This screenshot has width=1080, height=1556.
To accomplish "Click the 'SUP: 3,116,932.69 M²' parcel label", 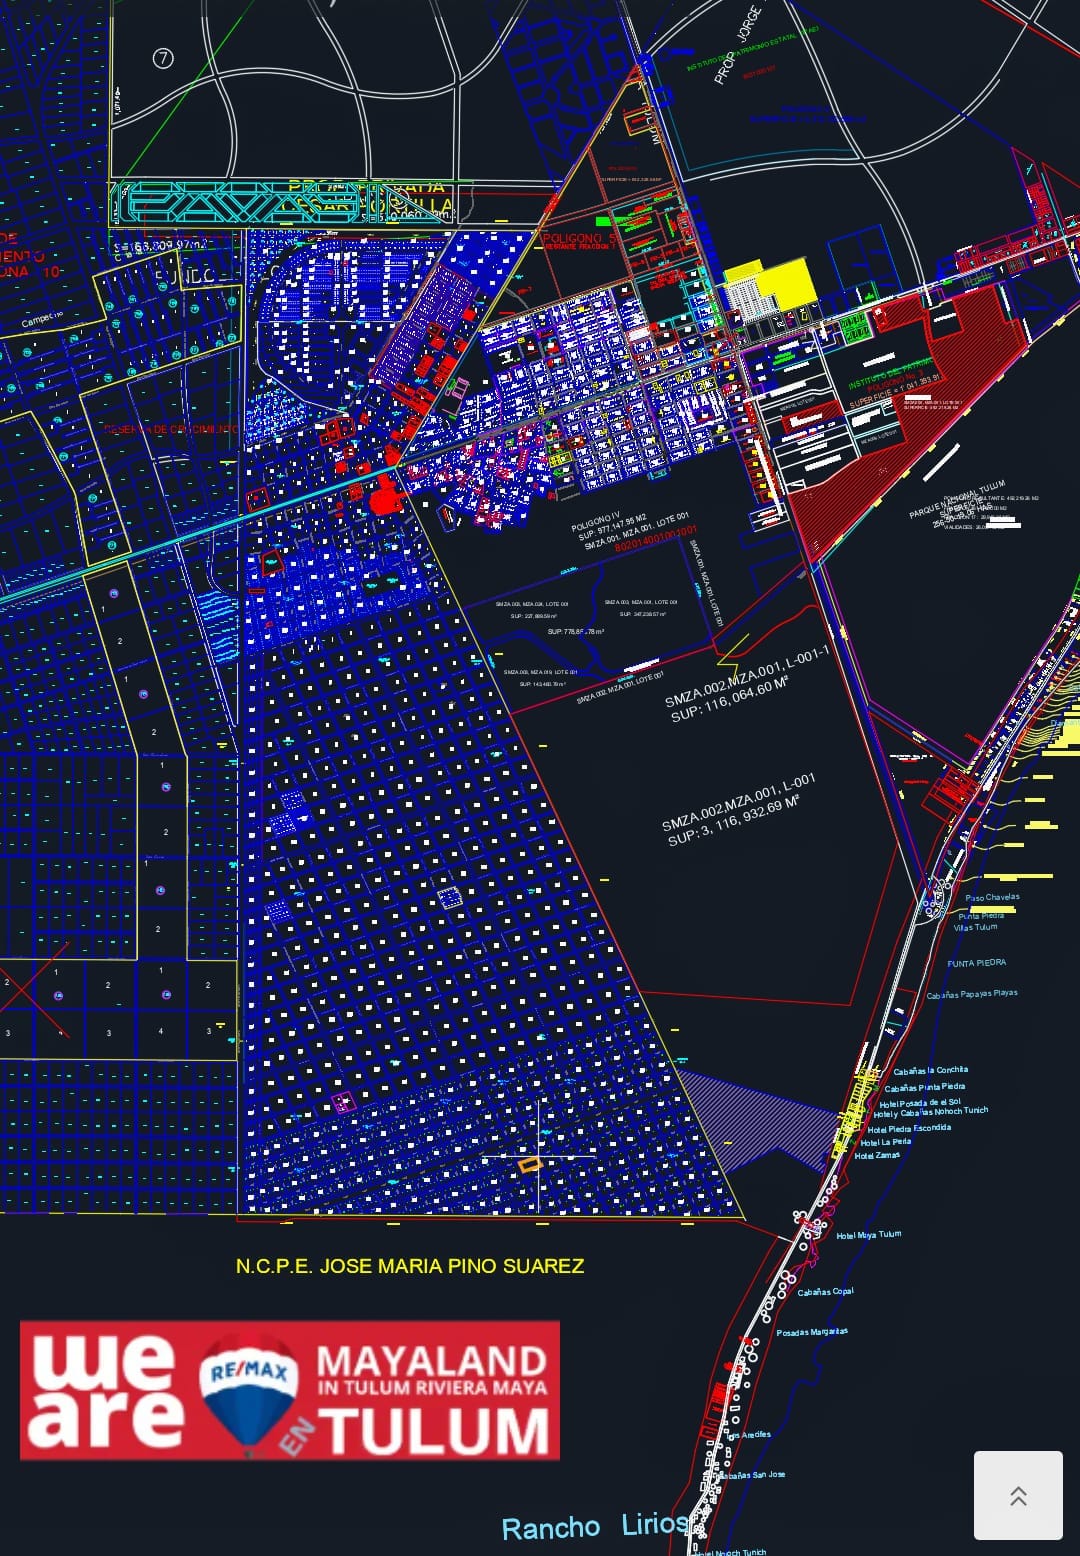I will click(733, 823).
